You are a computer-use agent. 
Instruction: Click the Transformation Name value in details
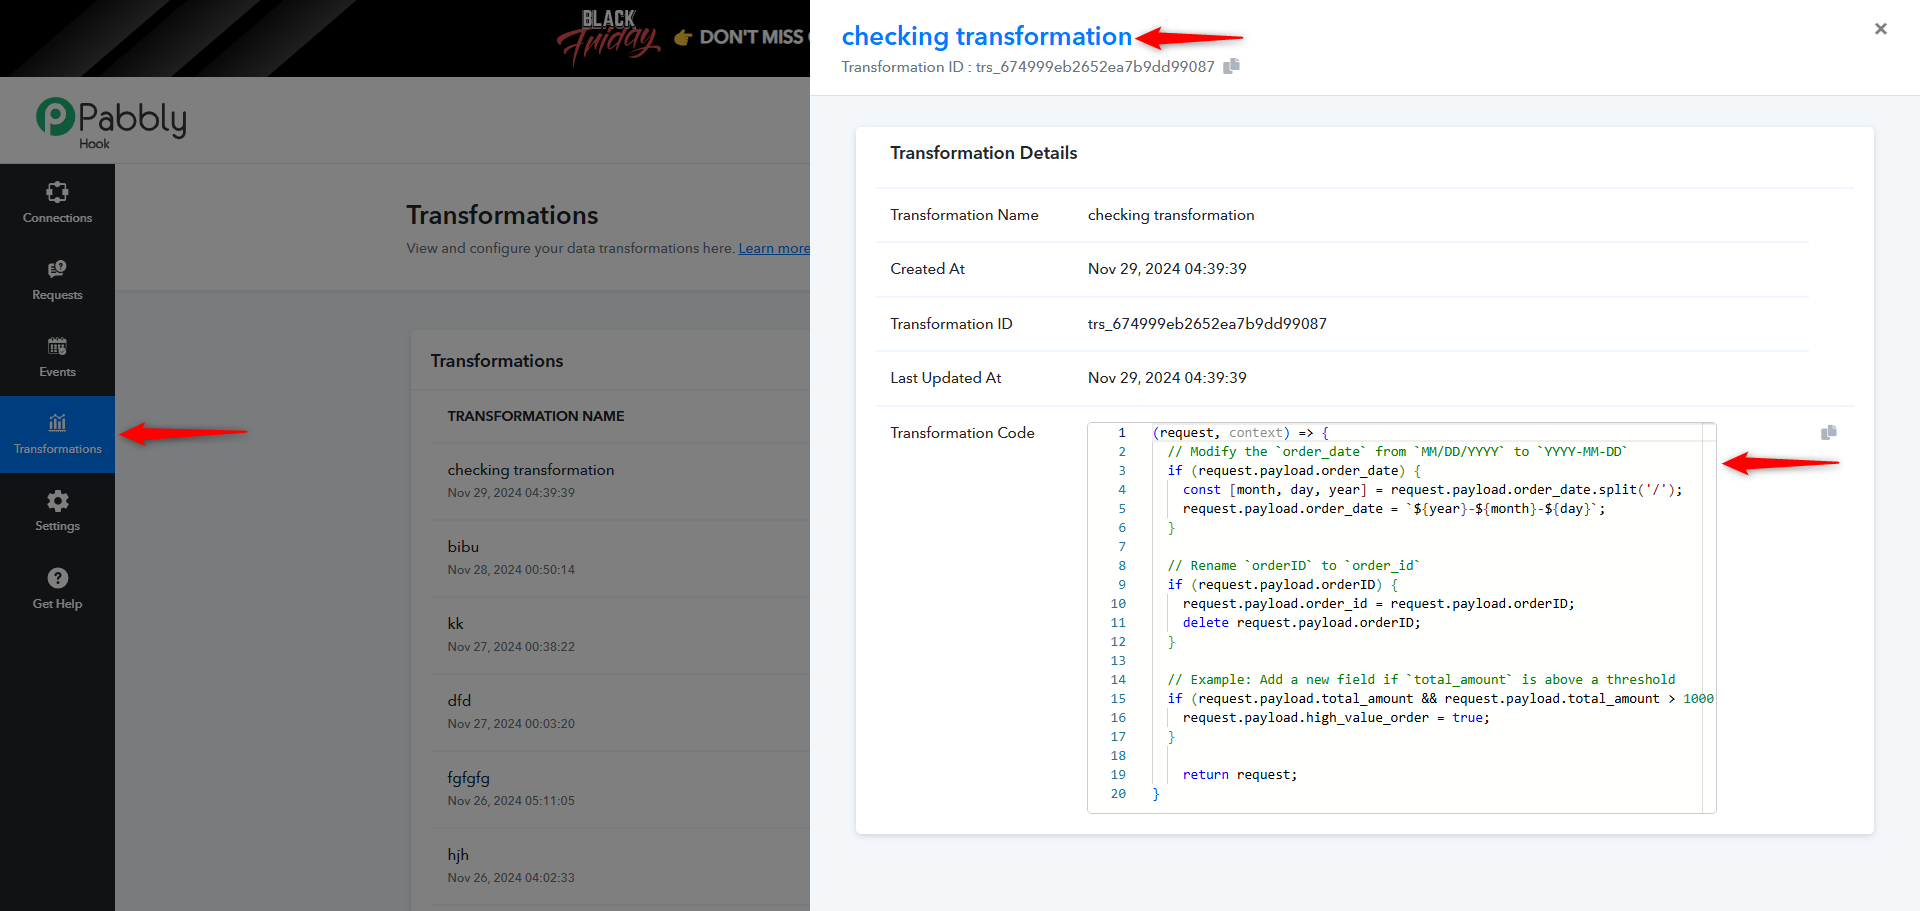(1171, 215)
